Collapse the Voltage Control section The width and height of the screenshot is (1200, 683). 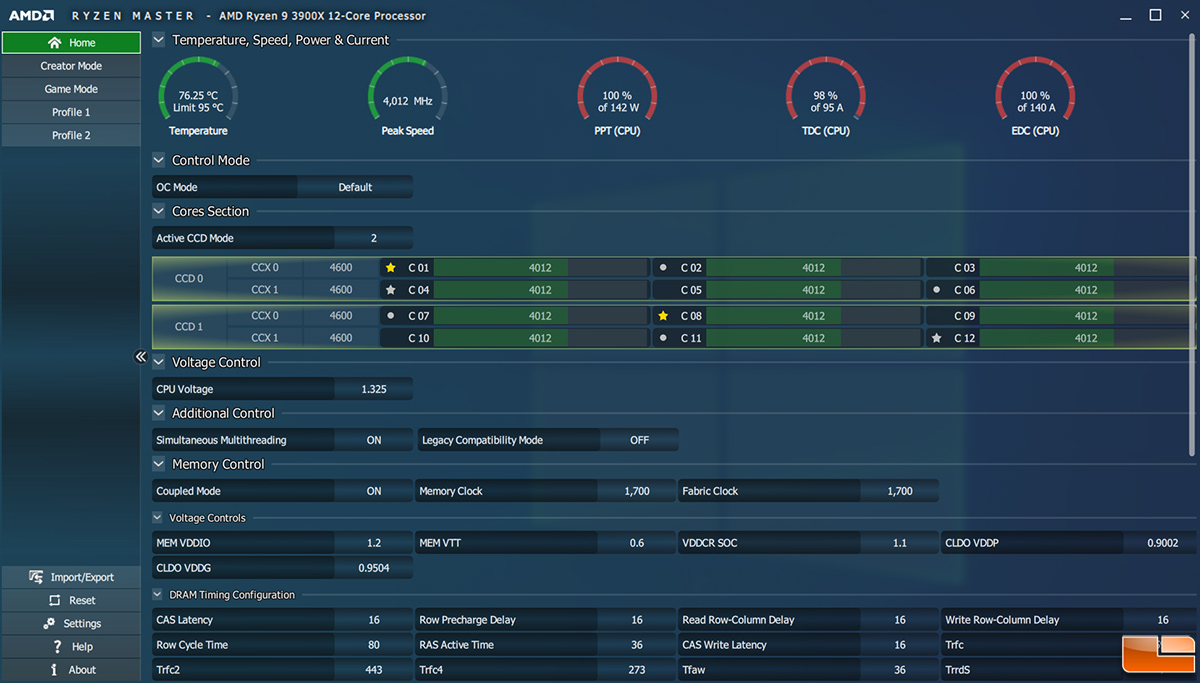tap(158, 362)
